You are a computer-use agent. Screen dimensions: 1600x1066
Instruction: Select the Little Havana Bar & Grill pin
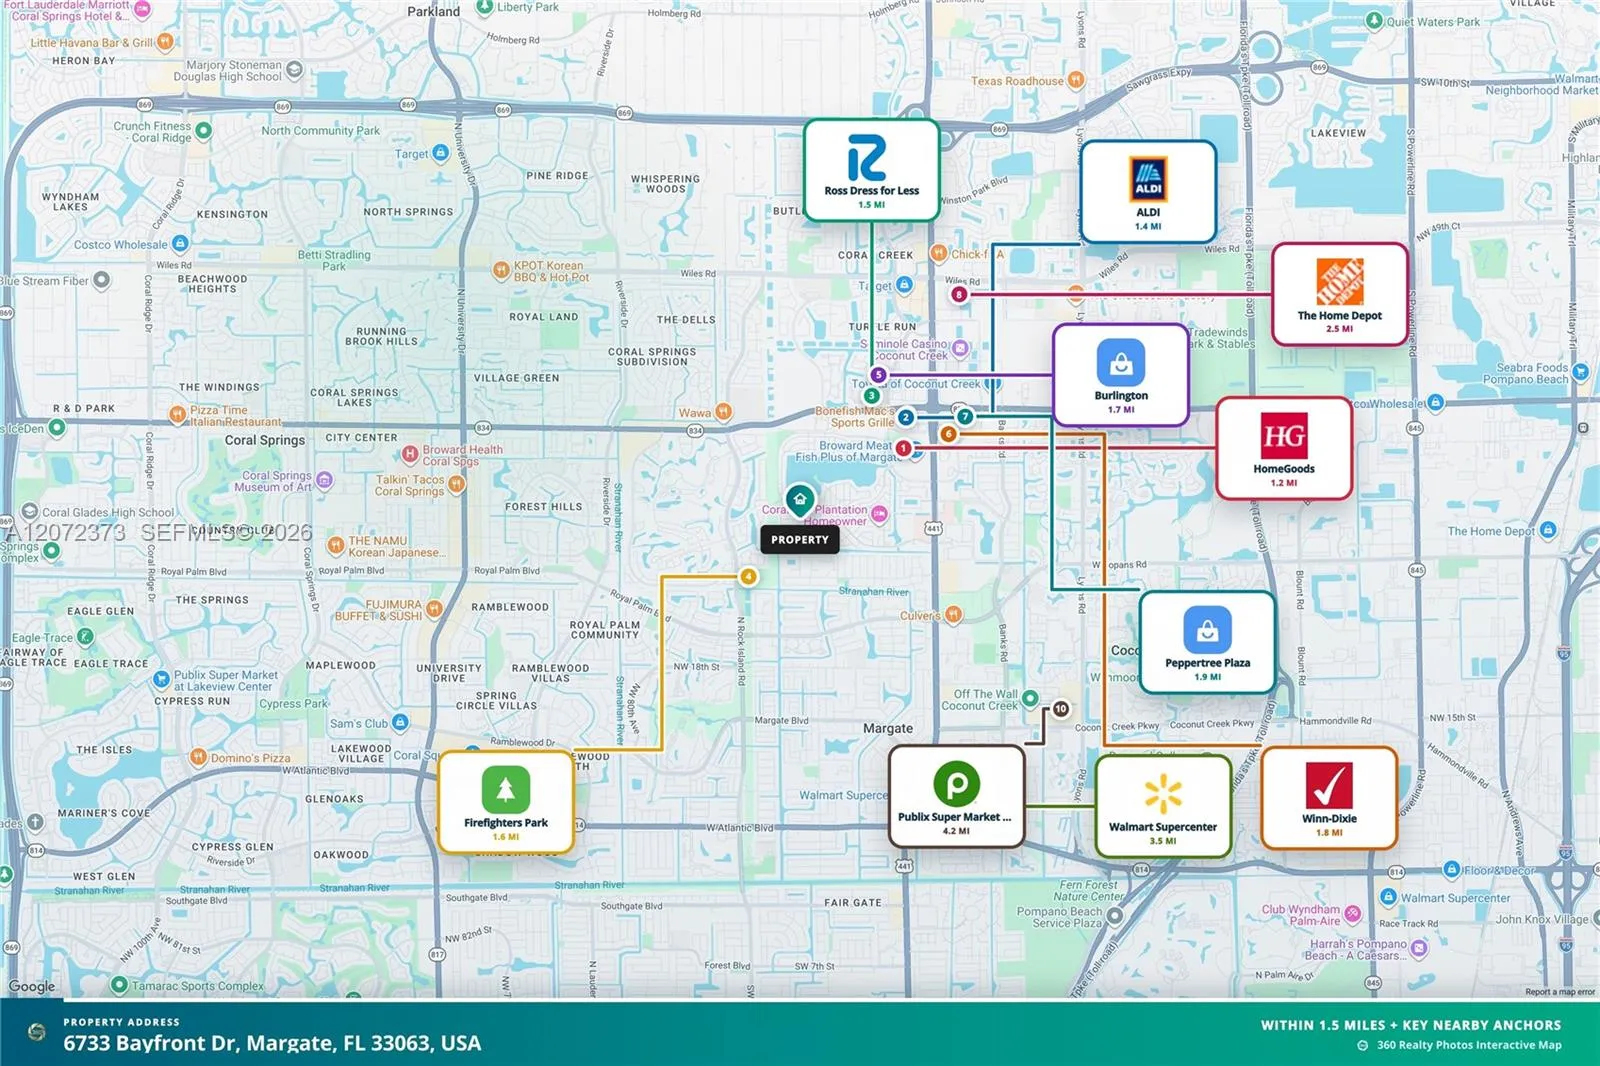[165, 42]
